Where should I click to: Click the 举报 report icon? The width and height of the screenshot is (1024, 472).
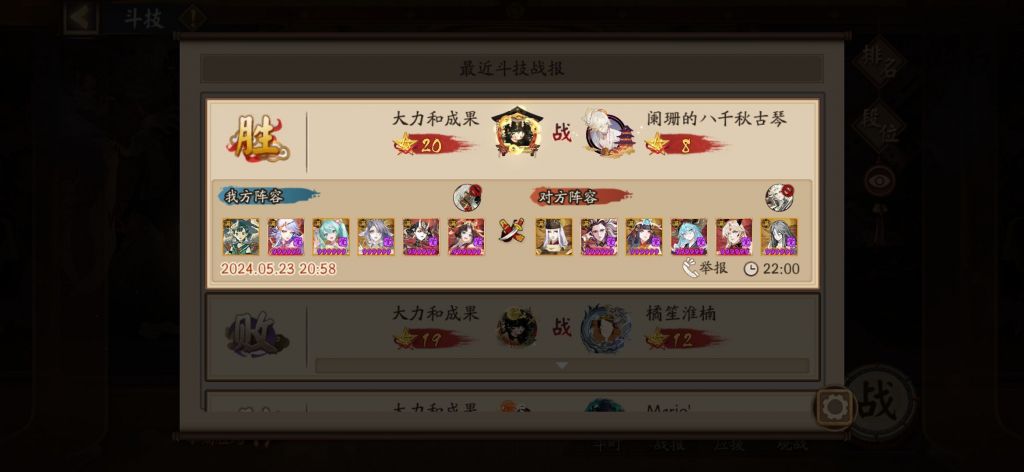[x=705, y=268]
